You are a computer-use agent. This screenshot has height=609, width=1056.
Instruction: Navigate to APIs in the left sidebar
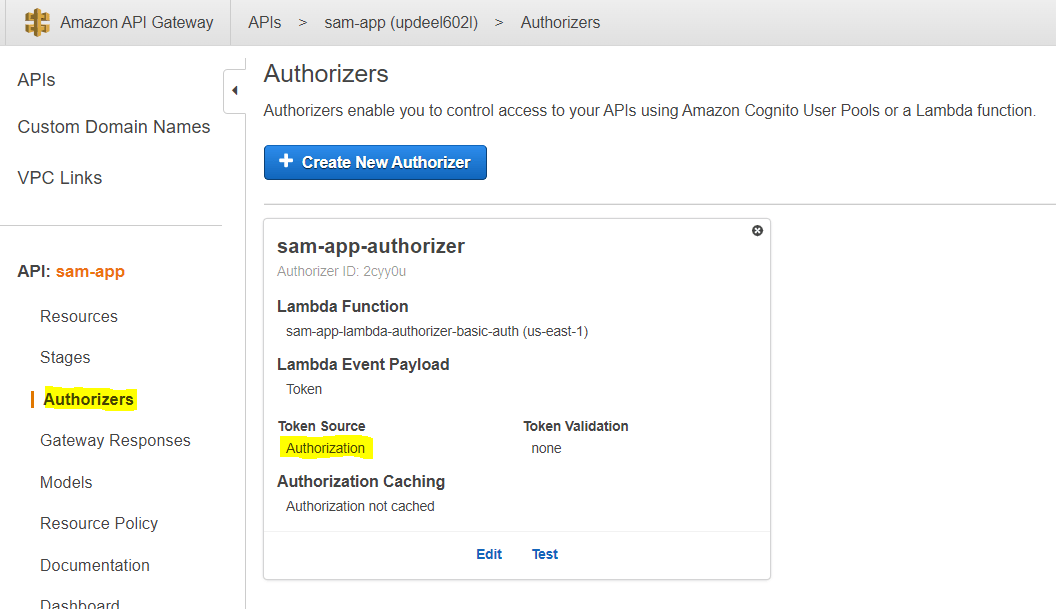click(x=36, y=79)
